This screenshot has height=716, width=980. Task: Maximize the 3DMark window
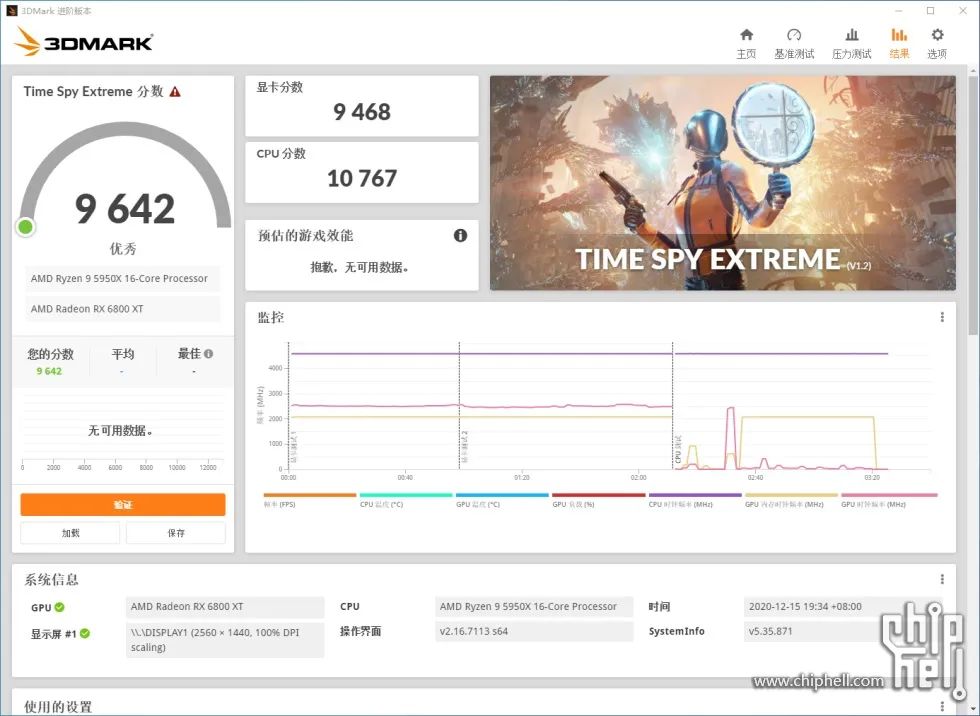(x=931, y=11)
